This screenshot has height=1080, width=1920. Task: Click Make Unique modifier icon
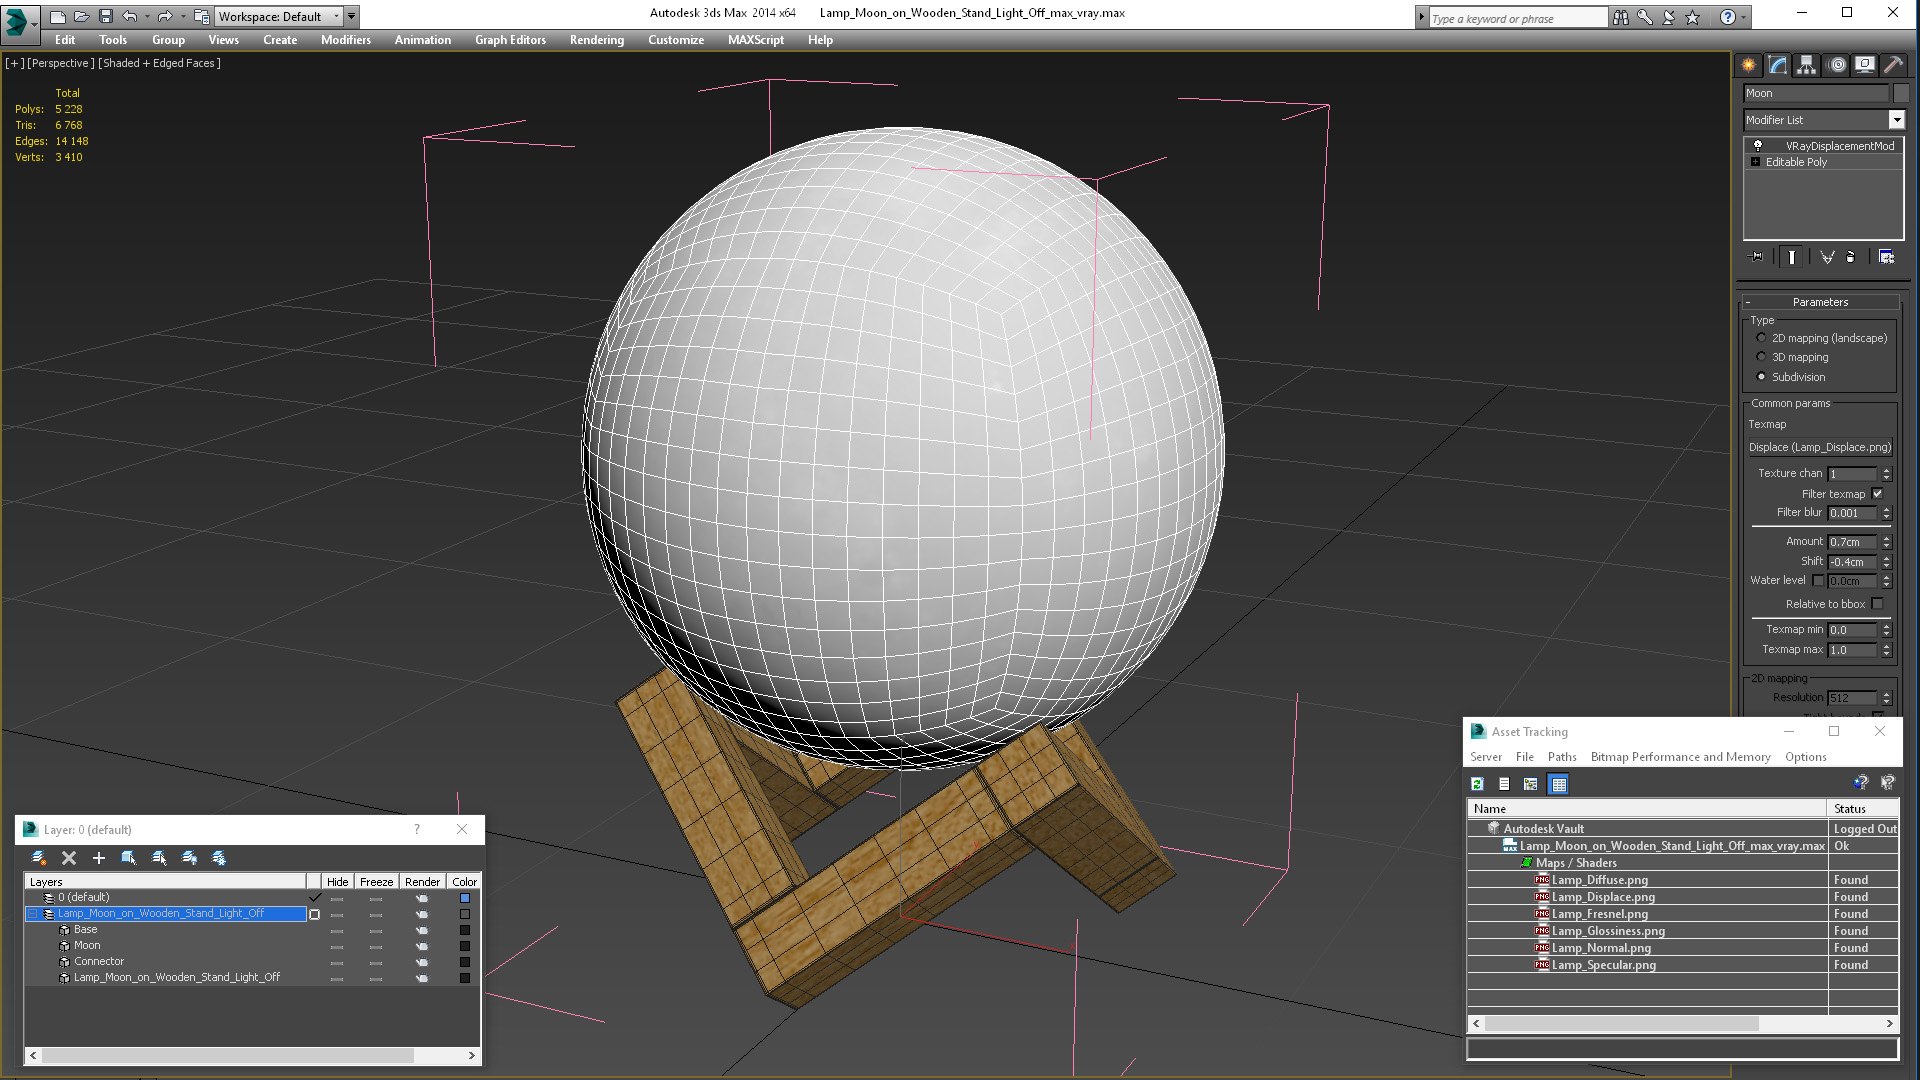pos(1826,257)
